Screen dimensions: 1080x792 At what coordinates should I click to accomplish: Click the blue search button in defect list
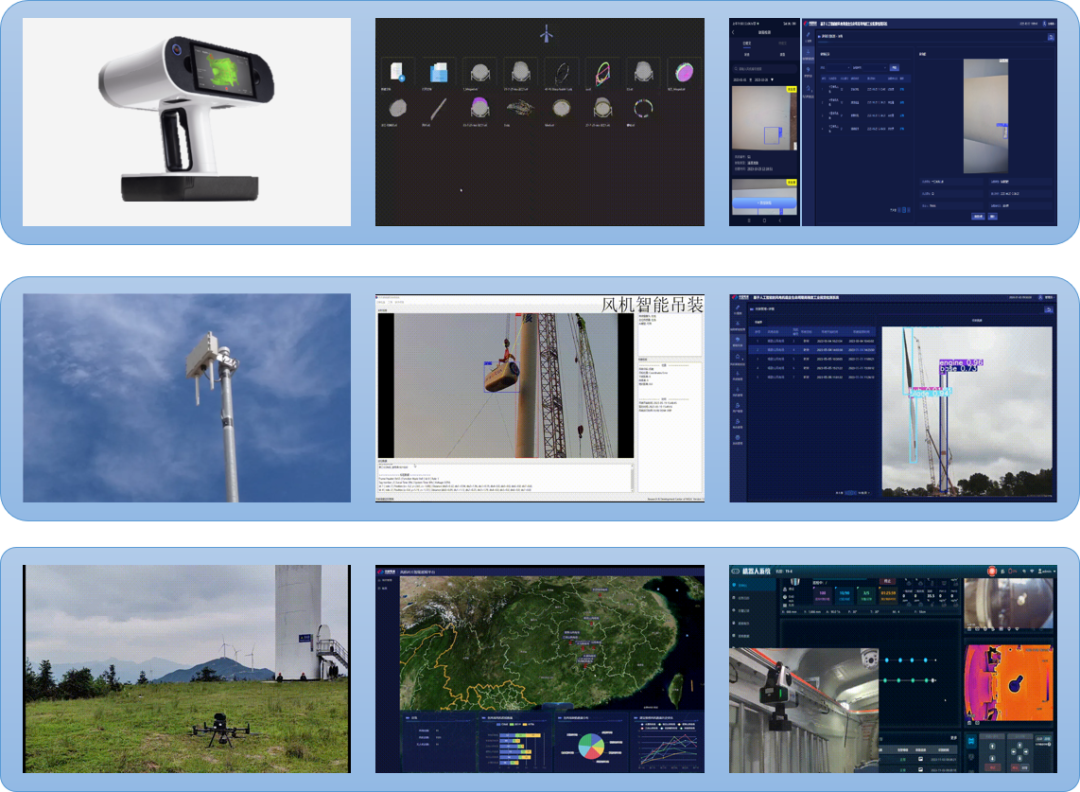[894, 68]
